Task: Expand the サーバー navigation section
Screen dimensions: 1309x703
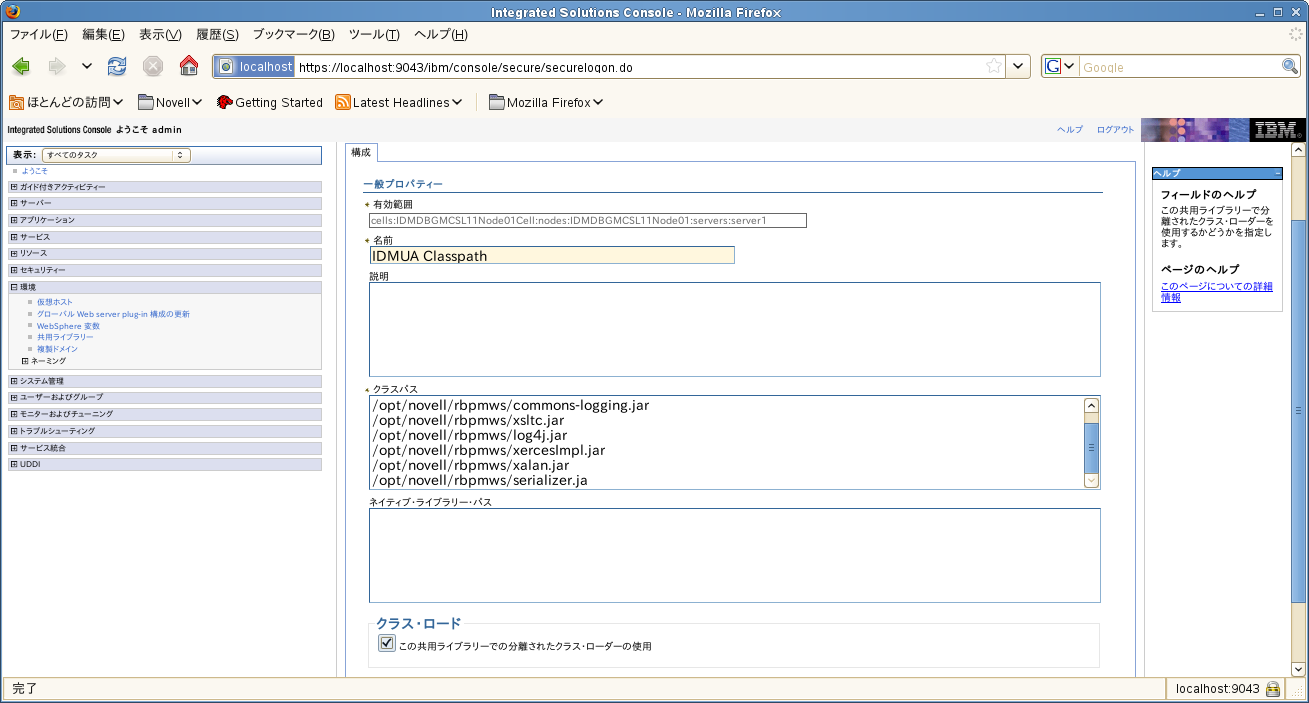Action: (x=14, y=203)
